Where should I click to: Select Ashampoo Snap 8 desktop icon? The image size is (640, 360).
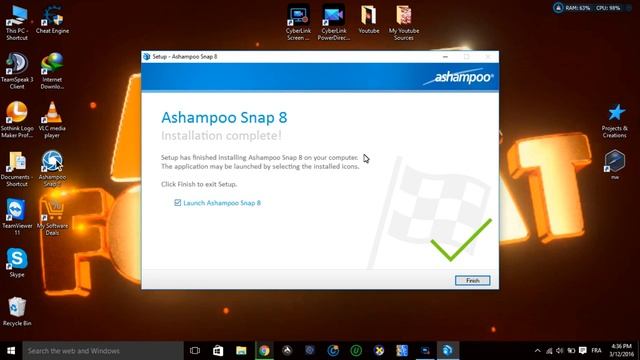click(x=52, y=169)
